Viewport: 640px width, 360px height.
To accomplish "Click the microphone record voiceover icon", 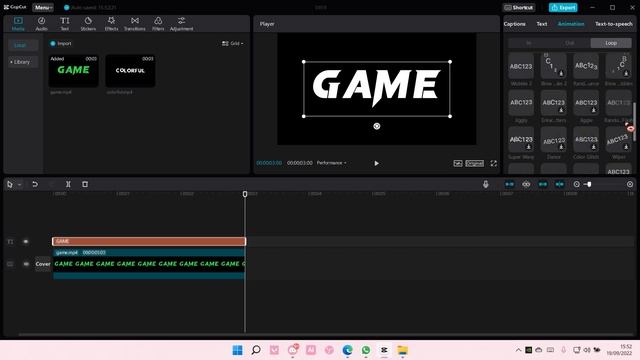I will click(485, 184).
